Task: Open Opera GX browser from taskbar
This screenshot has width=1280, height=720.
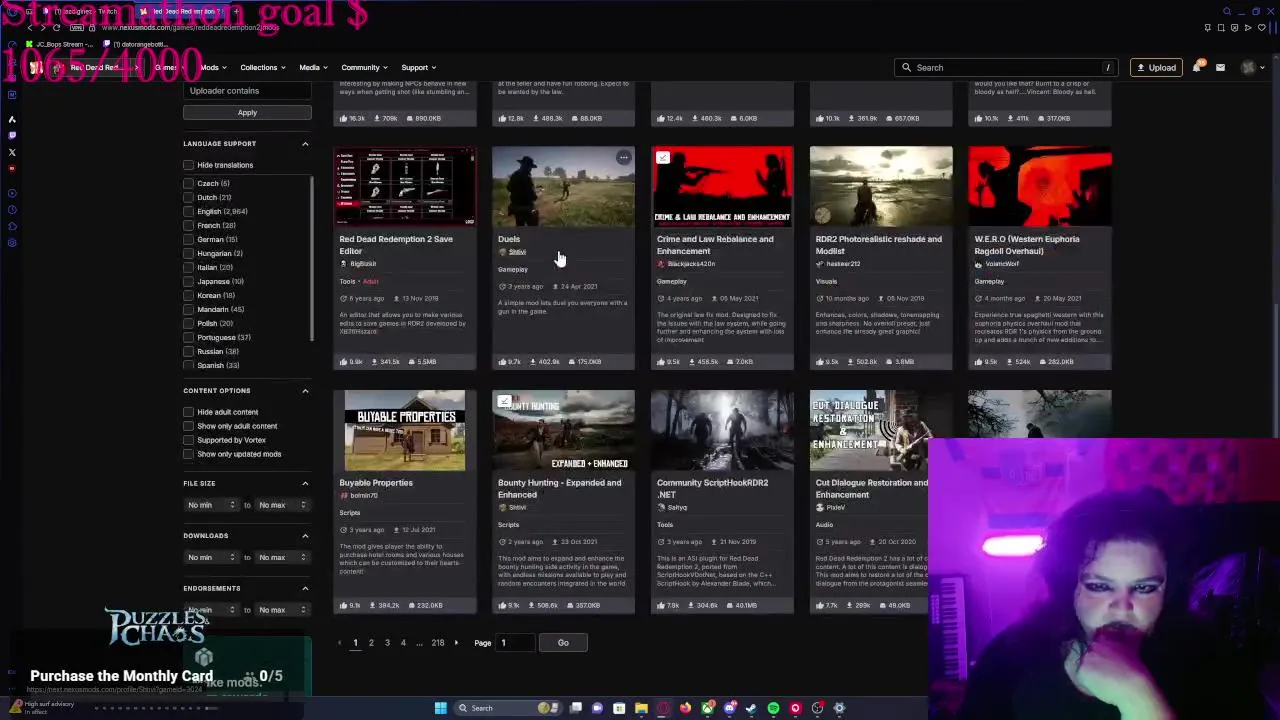Action: point(662,708)
